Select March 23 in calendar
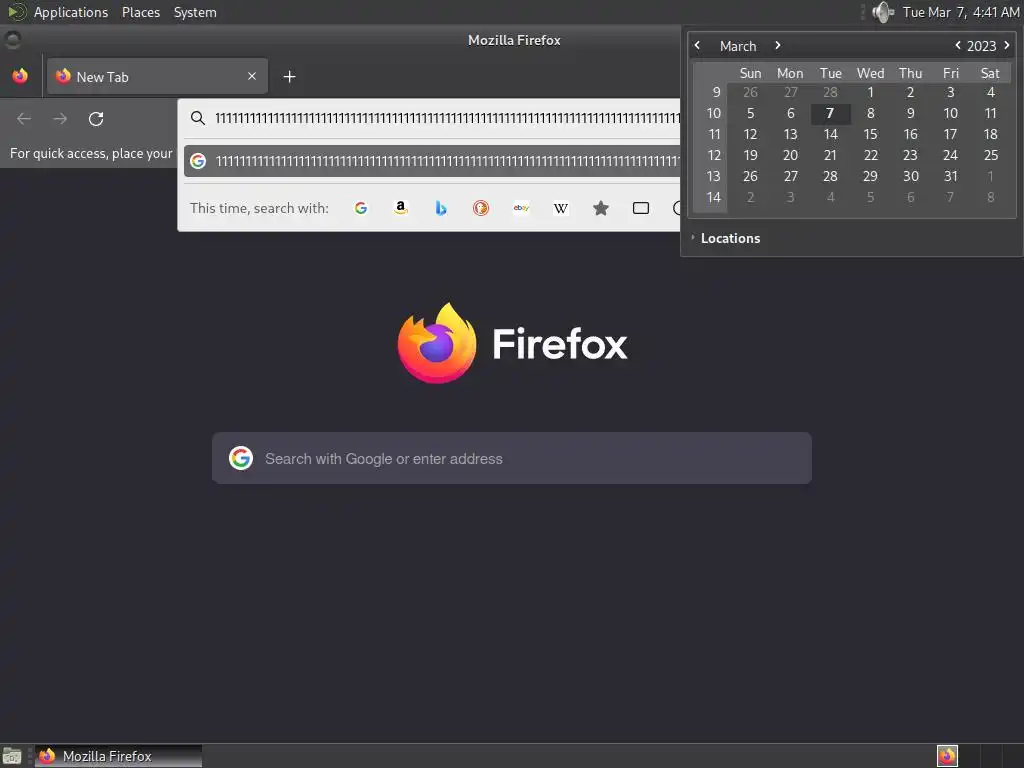This screenshot has width=1024, height=768. (910, 155)
